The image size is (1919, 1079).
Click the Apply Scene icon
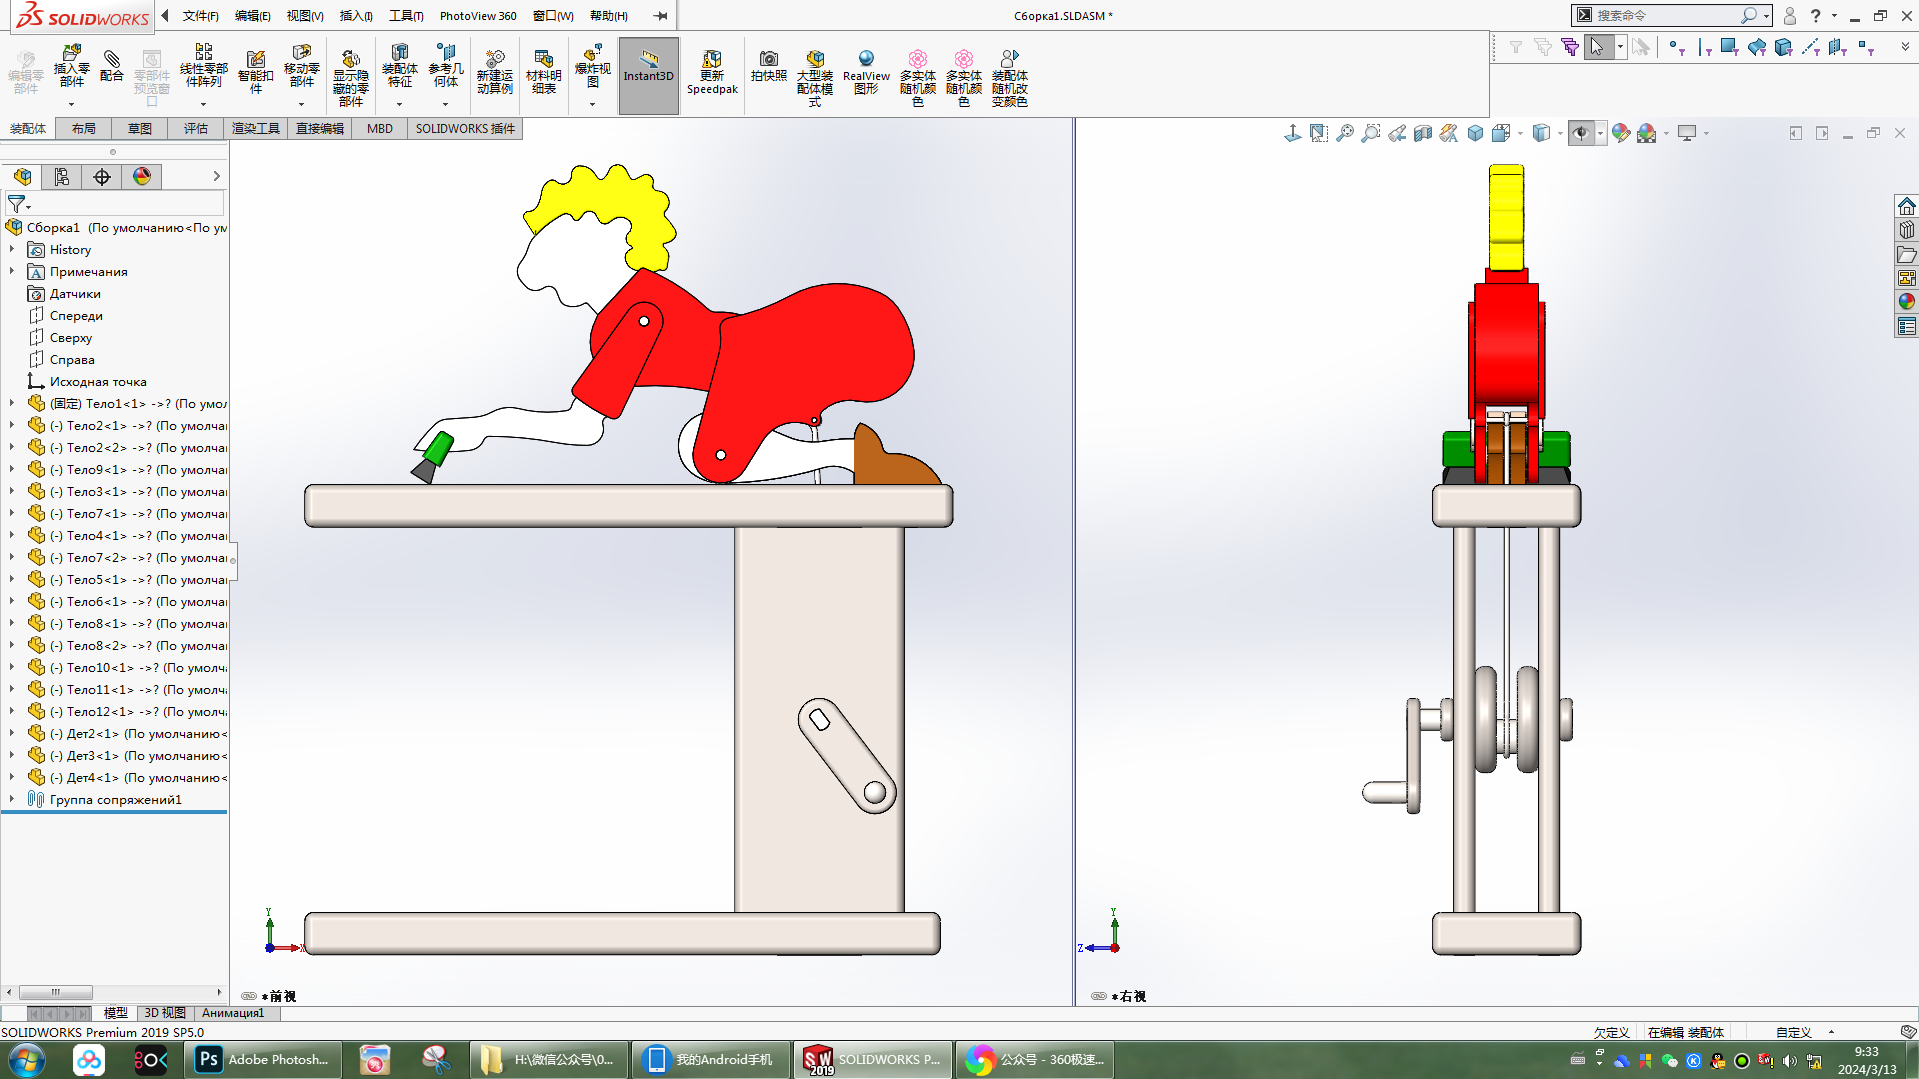1646,133
